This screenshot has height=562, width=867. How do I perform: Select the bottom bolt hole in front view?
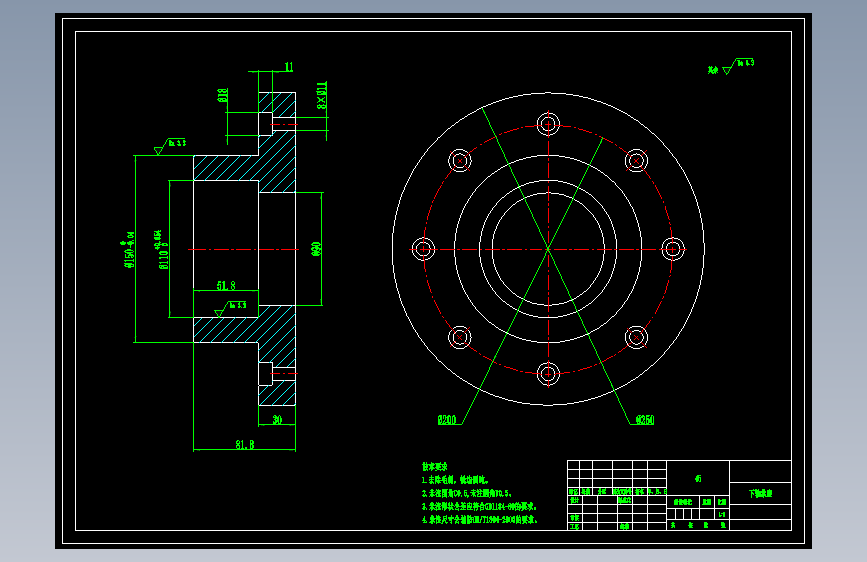point(548,373)
